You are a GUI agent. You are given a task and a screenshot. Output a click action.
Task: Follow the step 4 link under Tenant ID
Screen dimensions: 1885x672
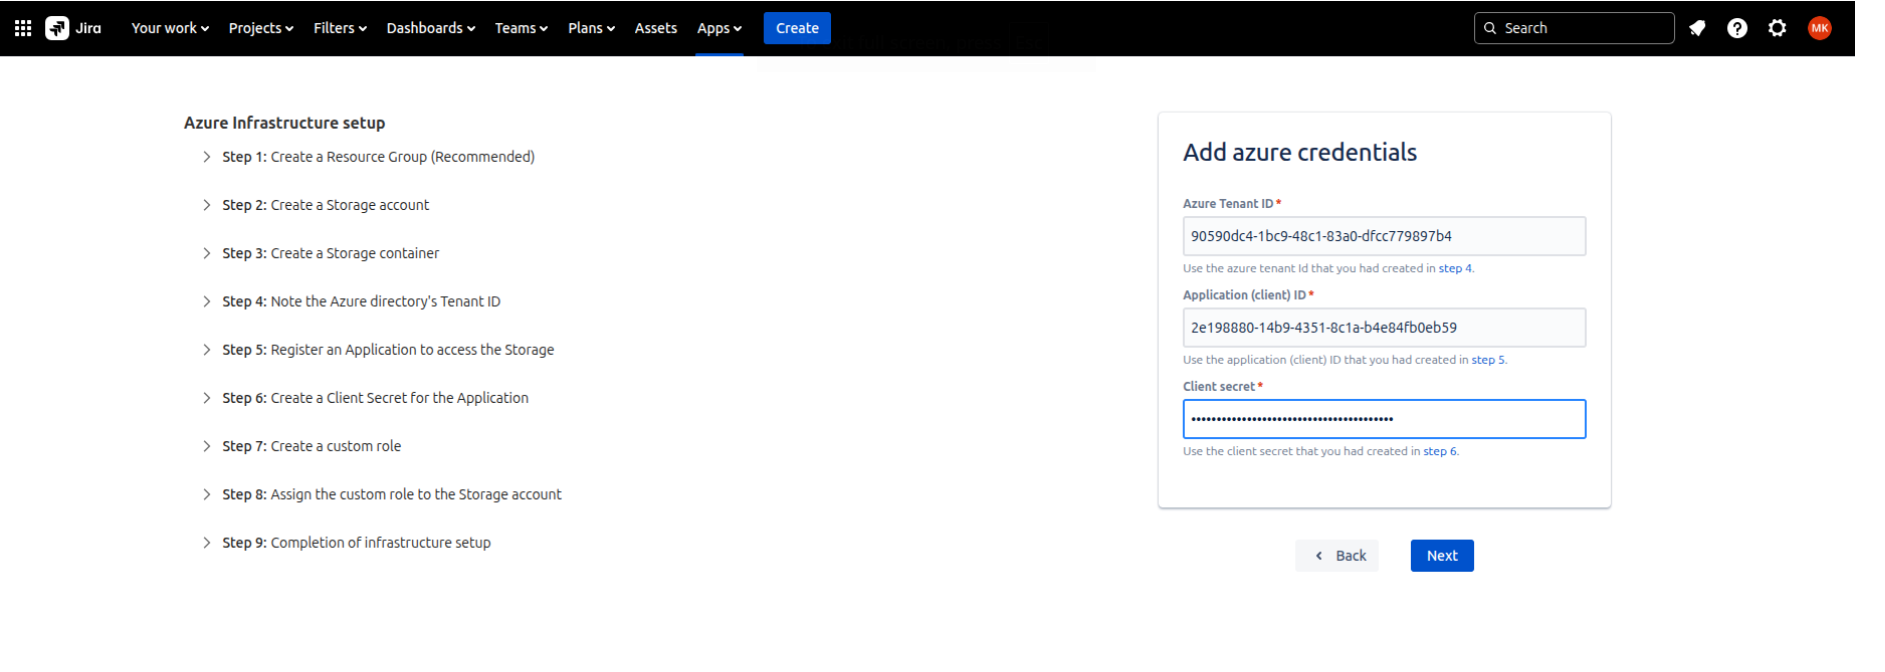coord(1455,268)
